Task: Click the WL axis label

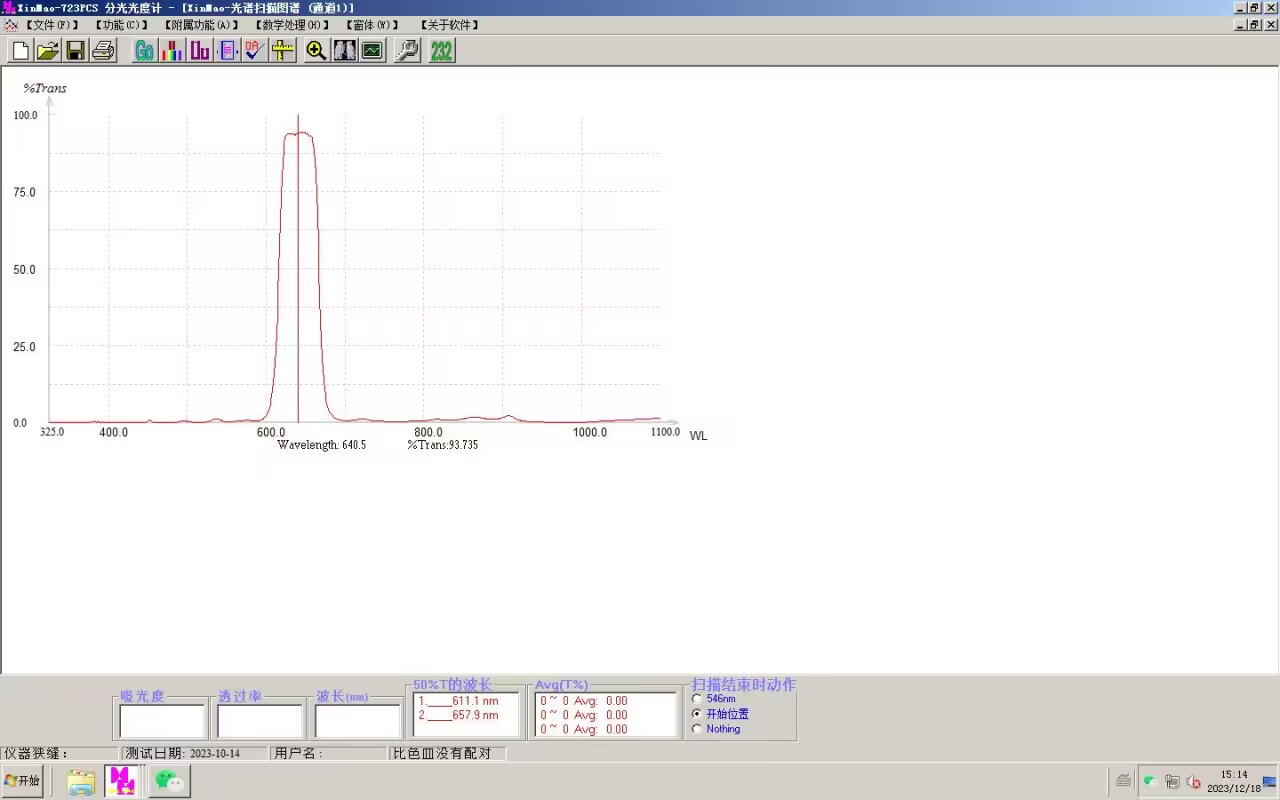Action: pyautogui.click(x=698, y=436)
